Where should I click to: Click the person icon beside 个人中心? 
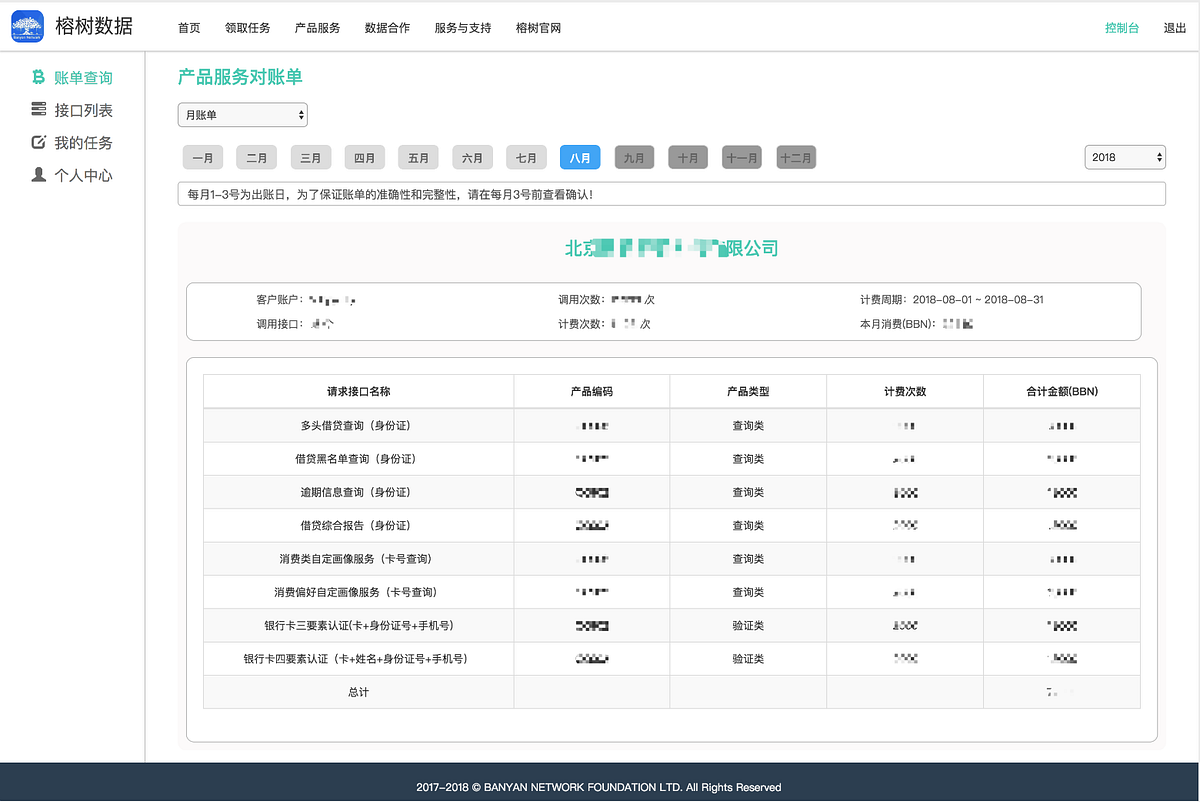tap(39, 175)
